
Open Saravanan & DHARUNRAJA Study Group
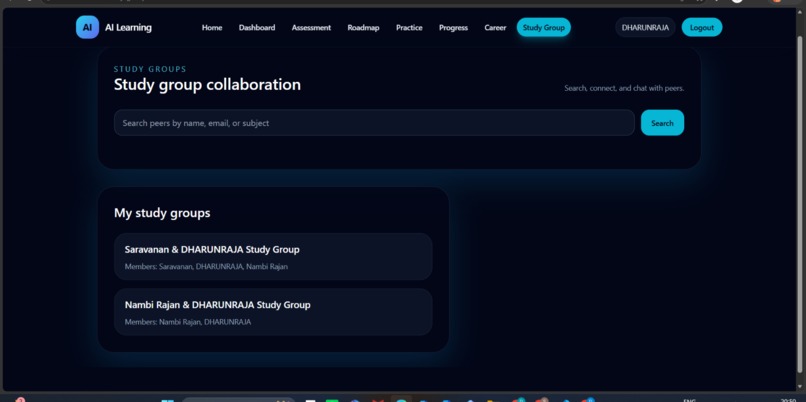tap(273, 257)
